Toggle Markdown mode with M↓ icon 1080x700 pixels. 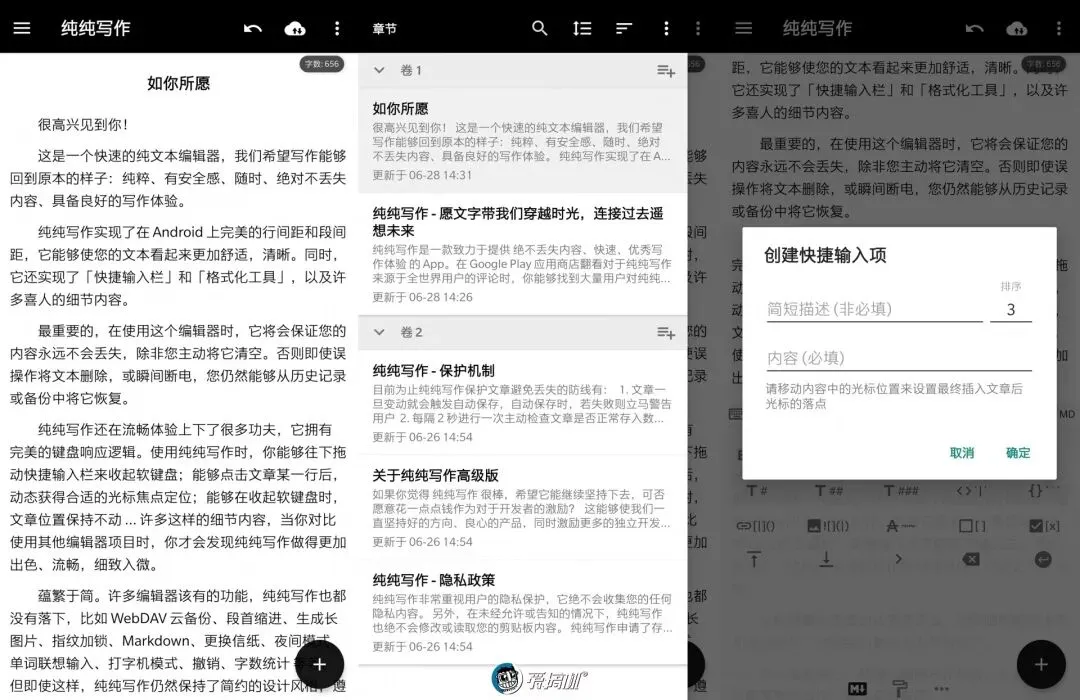point(858,688)
